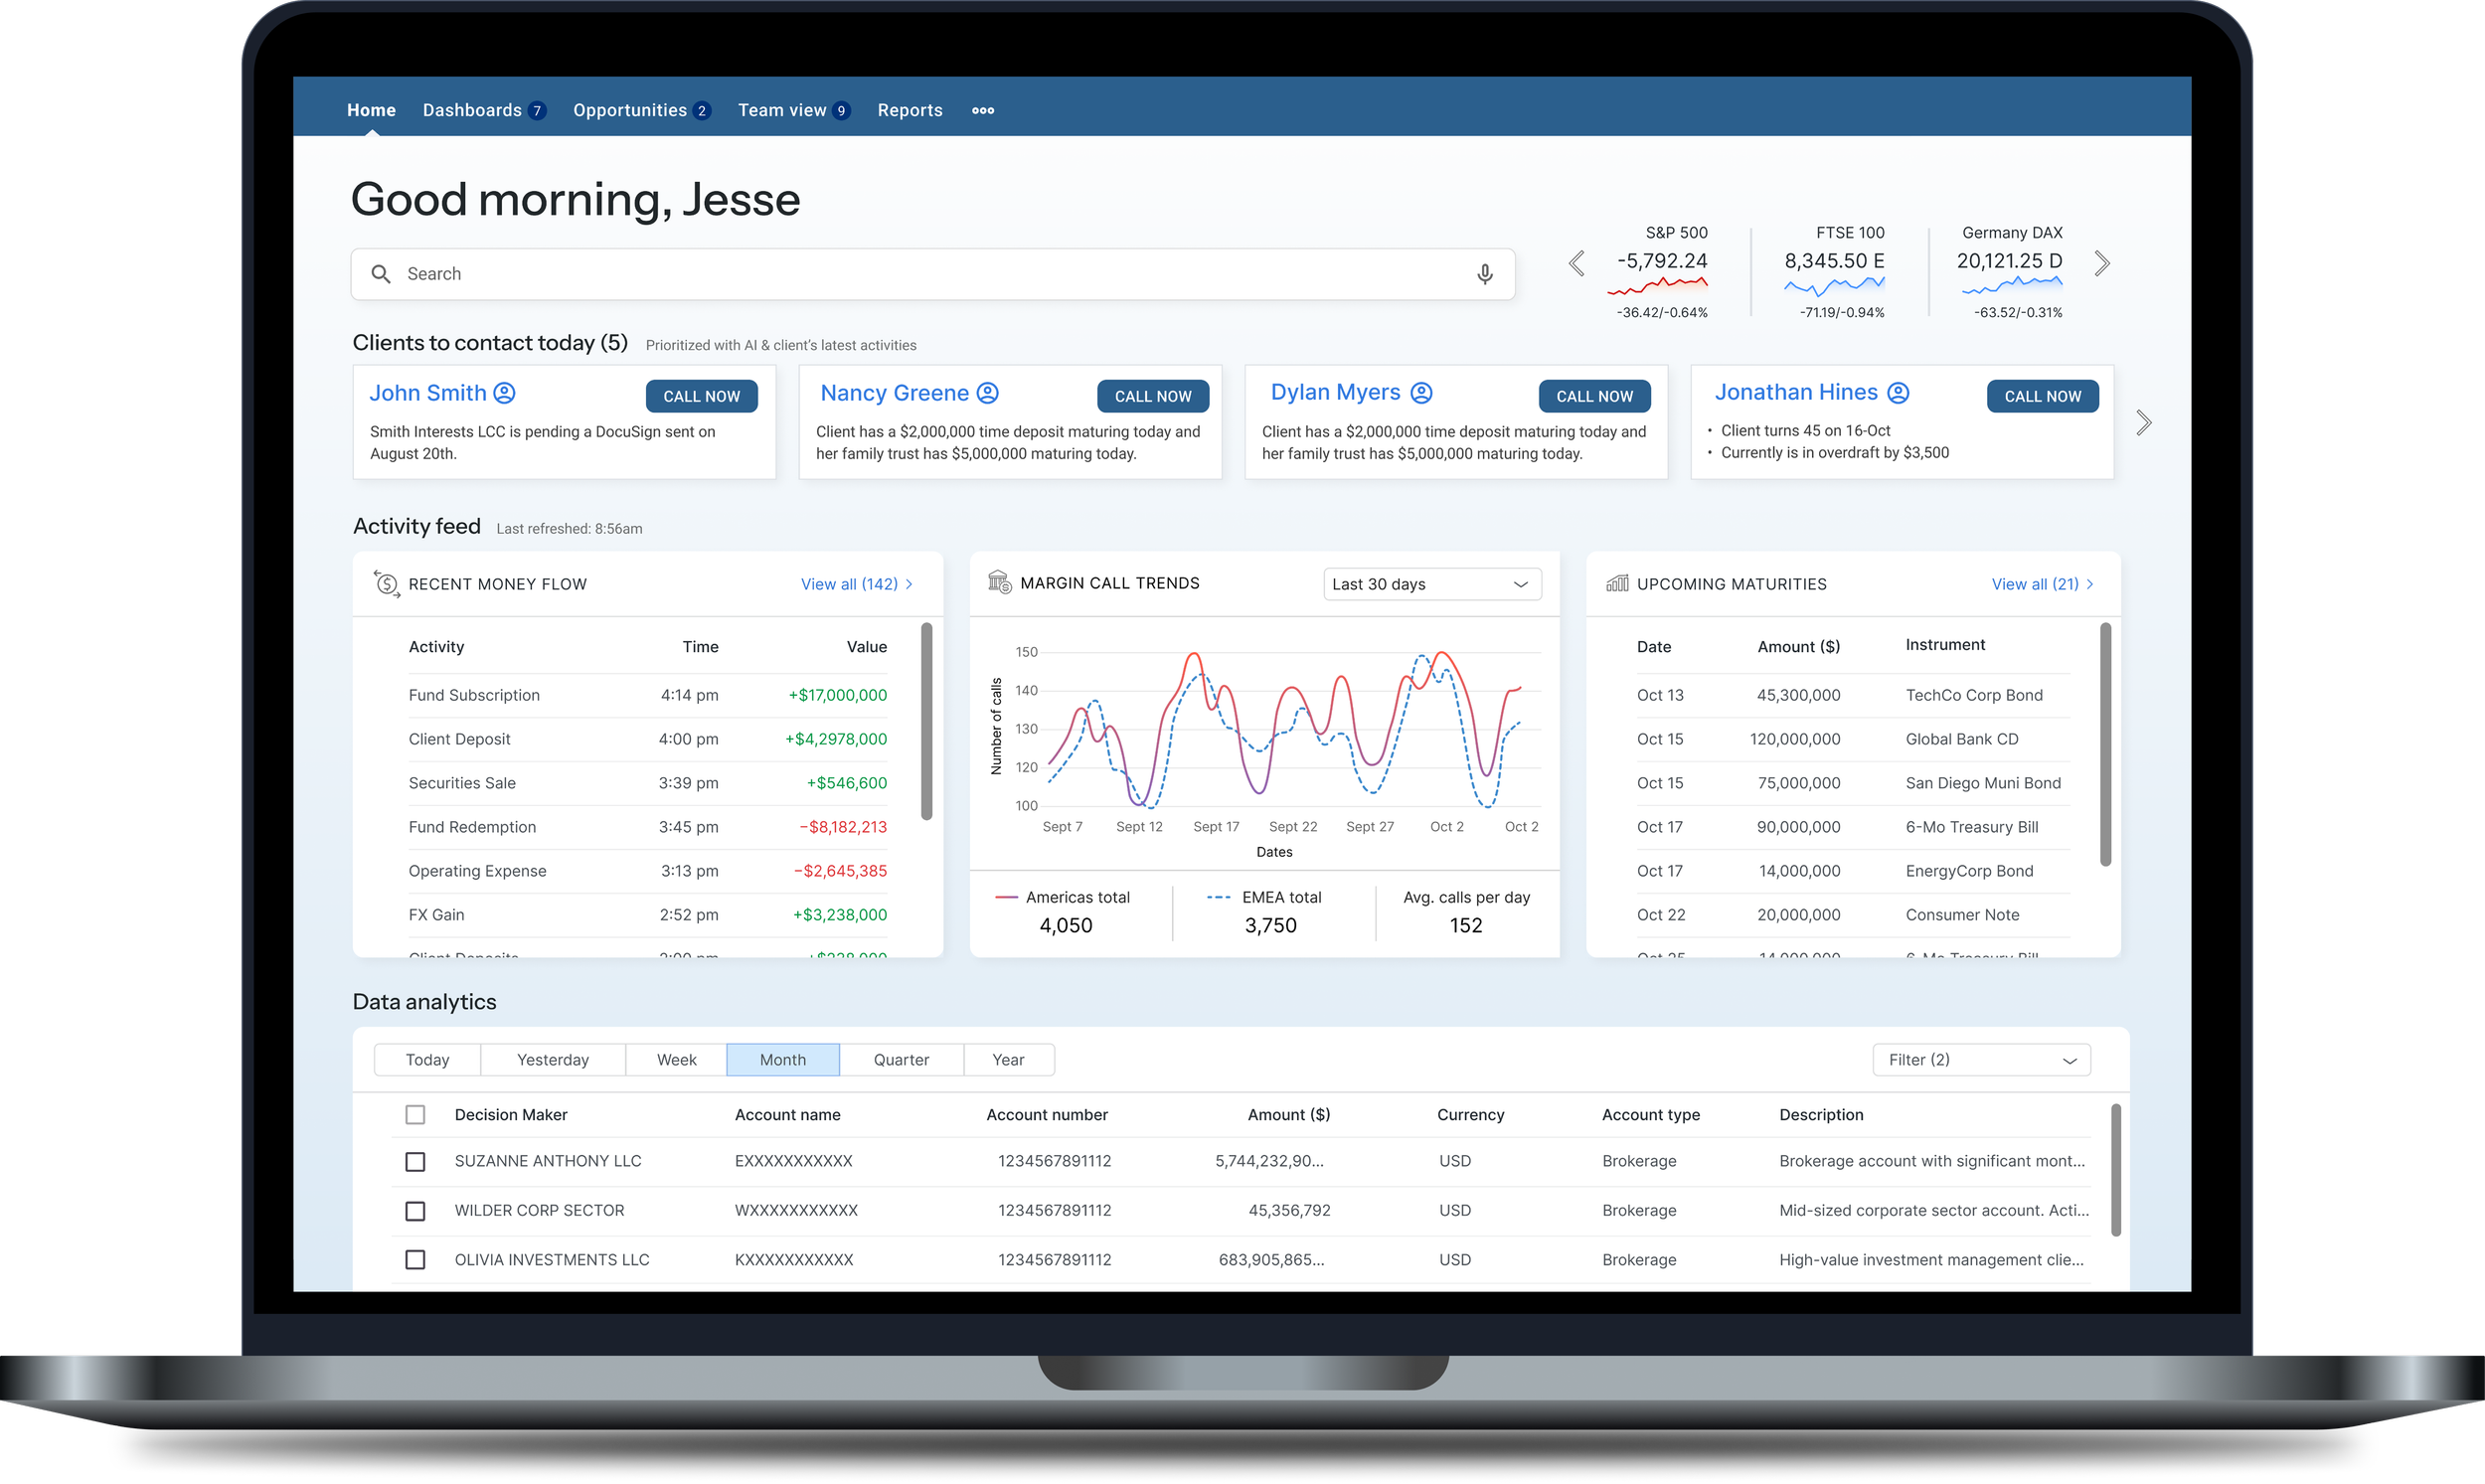This screenshot has width=2485, height=1484.
Task: Click the magnifier search icon
Action: pos(381,274)
